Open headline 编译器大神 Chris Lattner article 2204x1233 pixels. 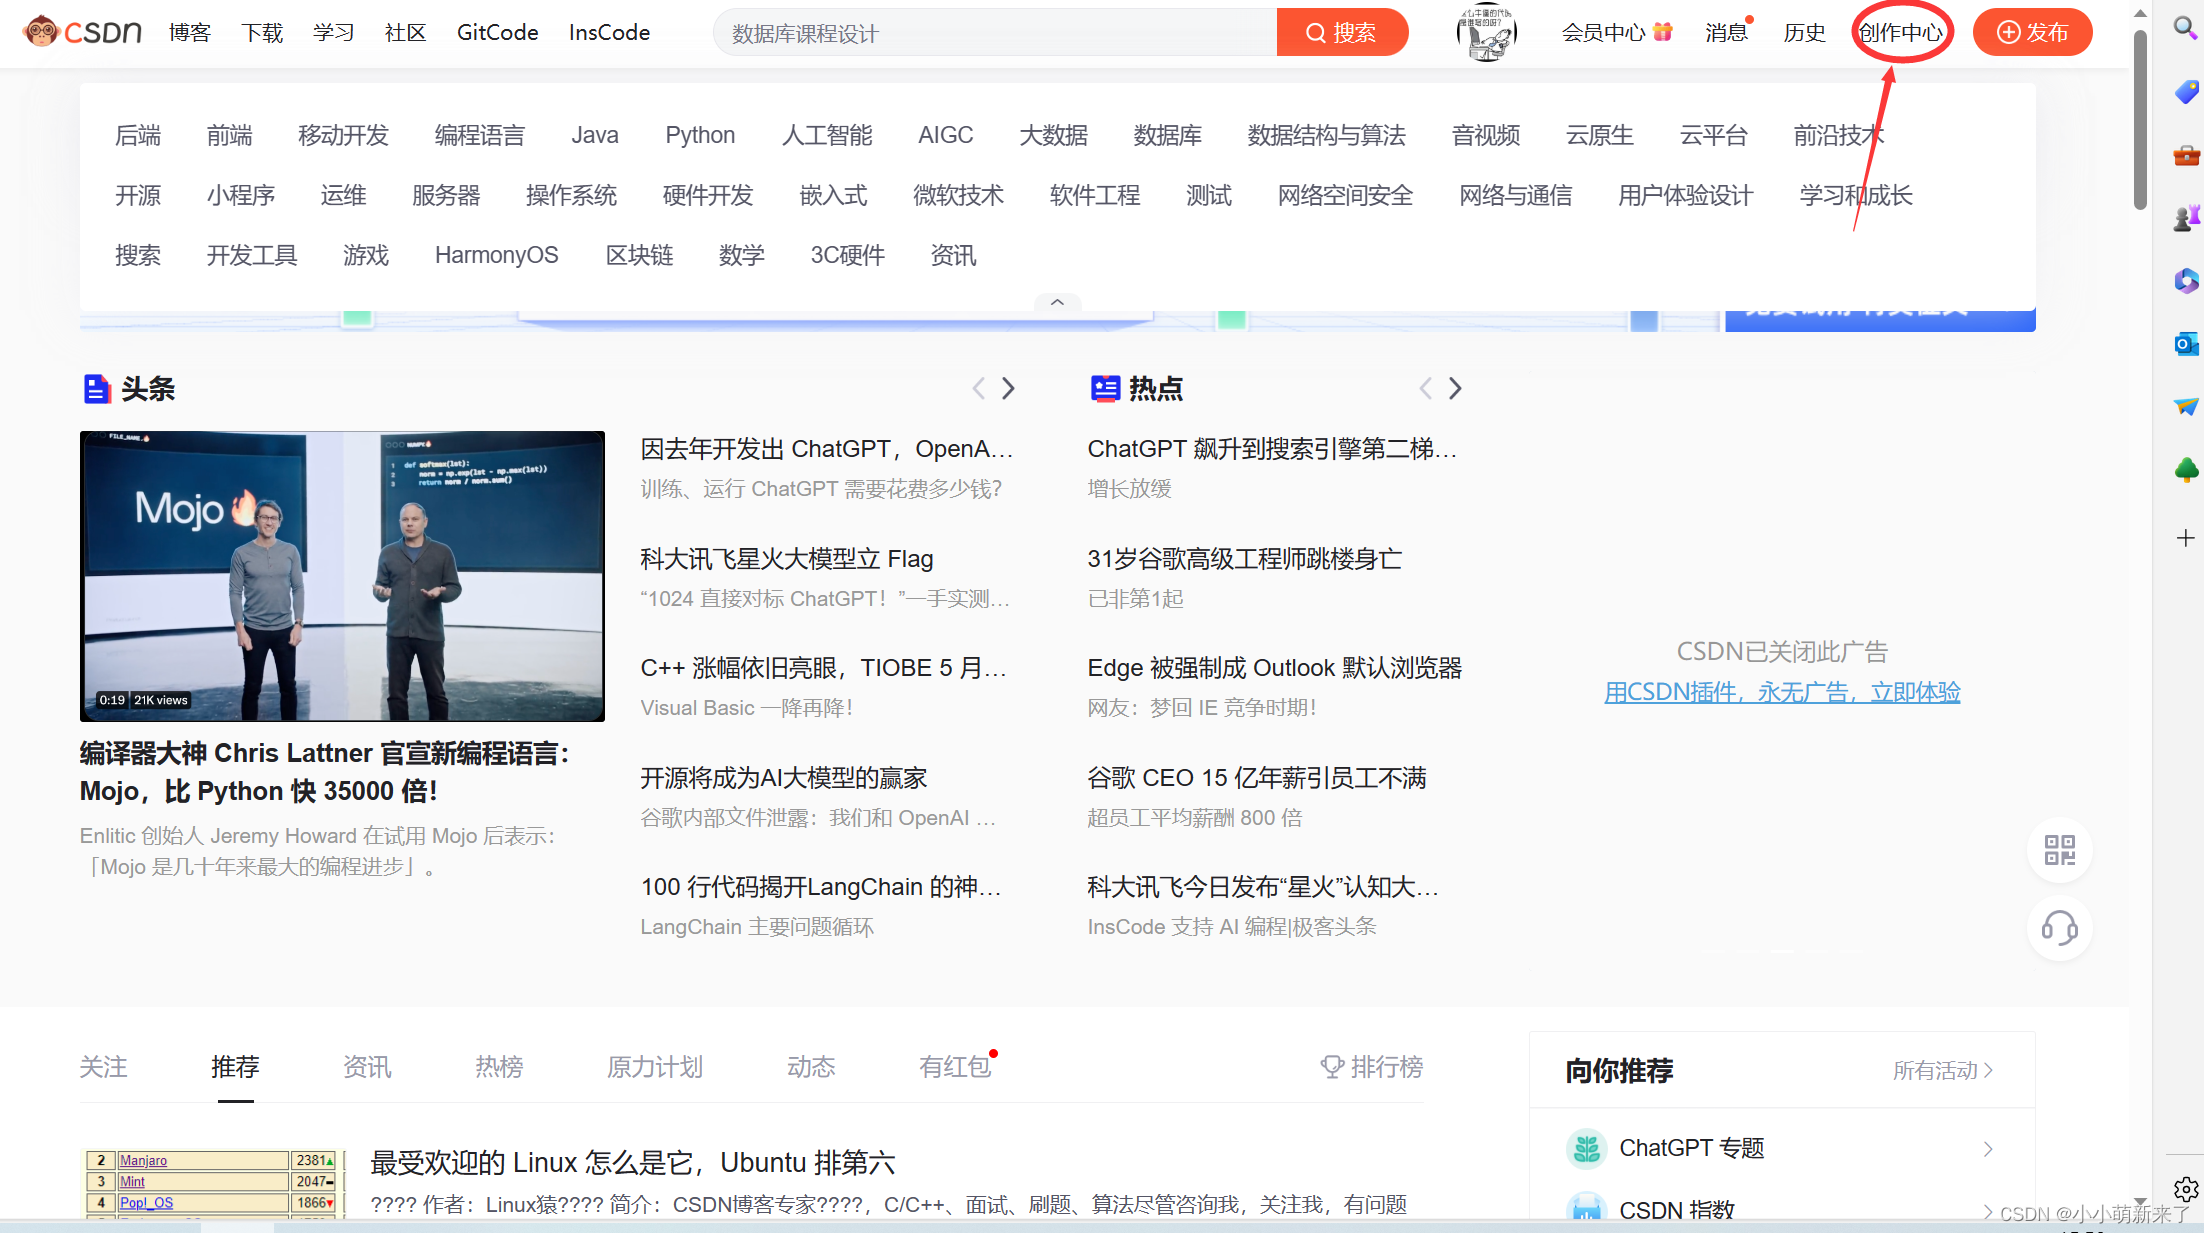tap(325, 772)
